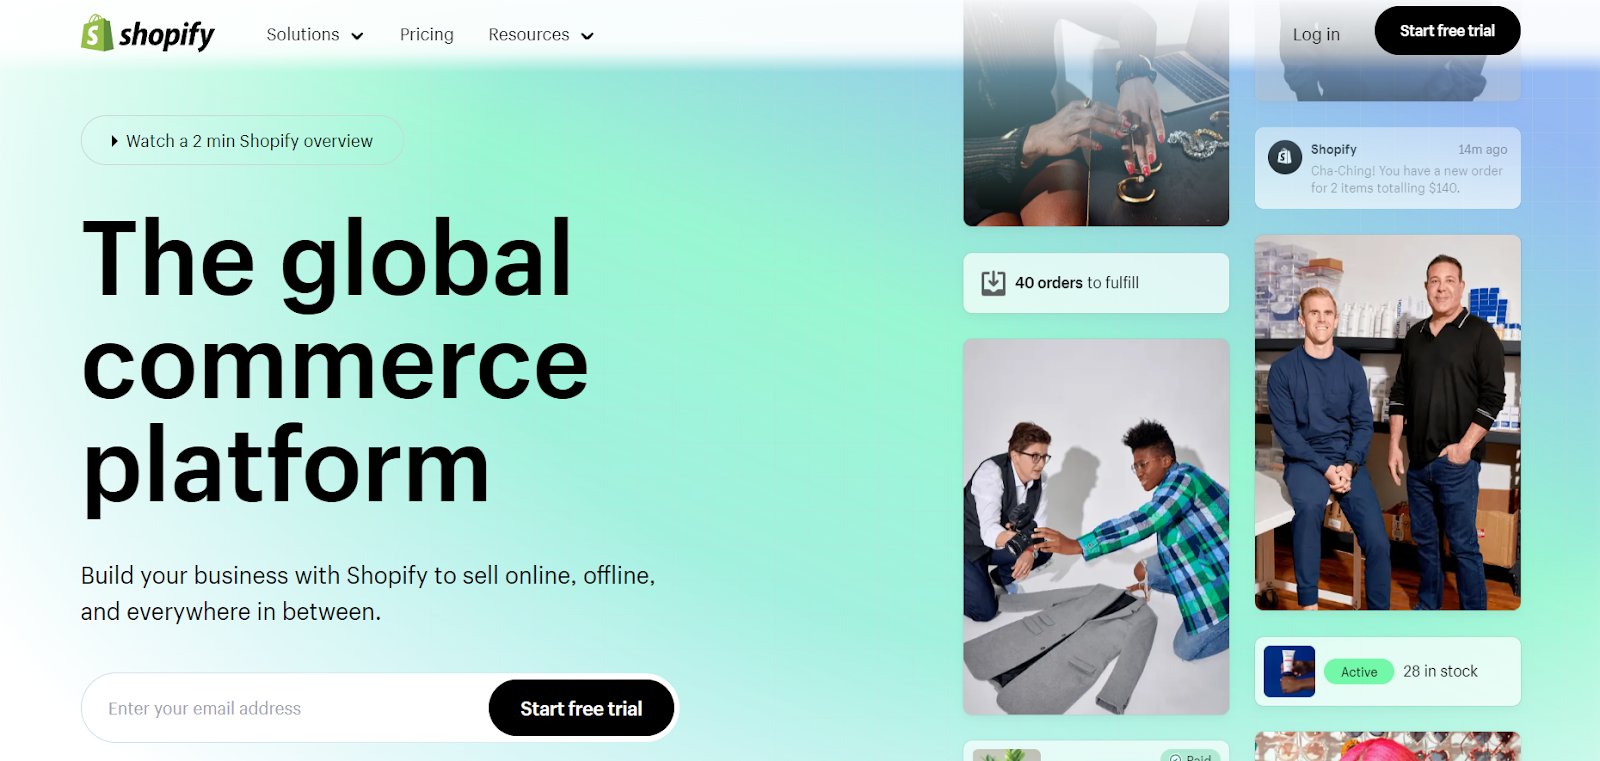This screenshot has width=1600, height=761.
Task: Click Start free trial in header
Action: [1447, 31]
